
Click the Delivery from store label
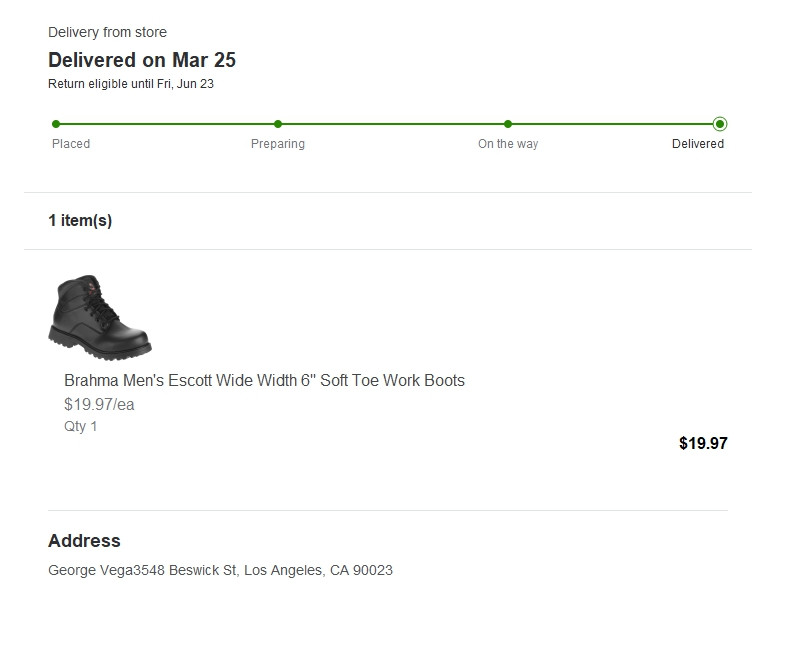107,33
